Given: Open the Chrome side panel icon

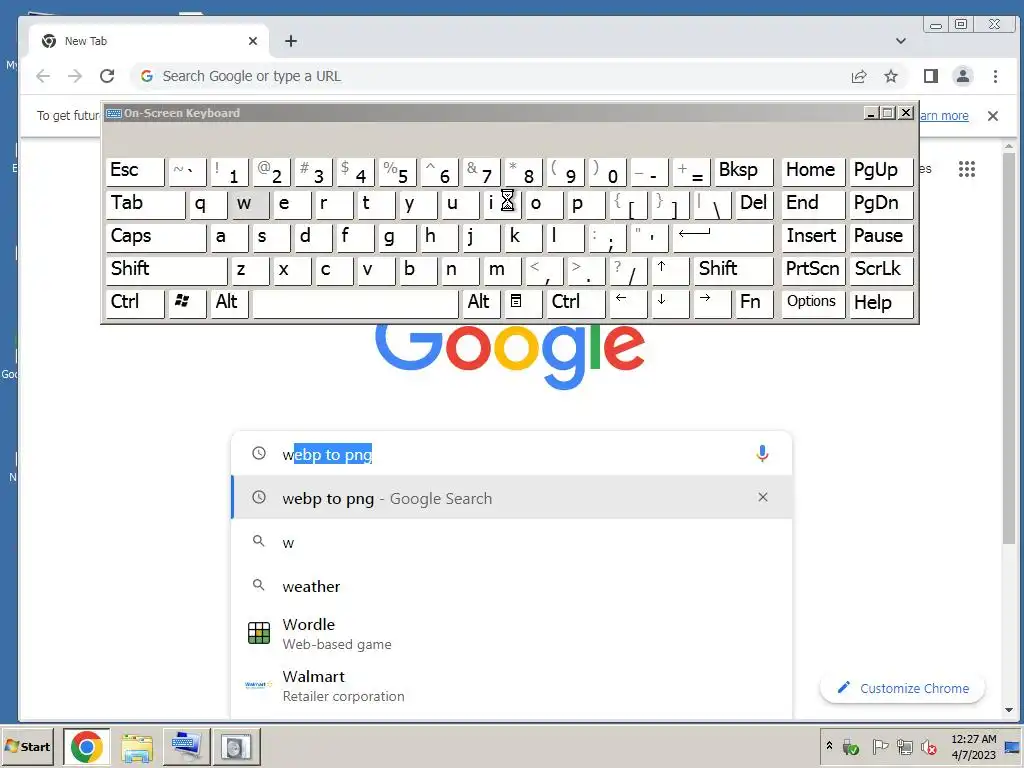Looking at the screenshot, I should [x=931, y=76].
